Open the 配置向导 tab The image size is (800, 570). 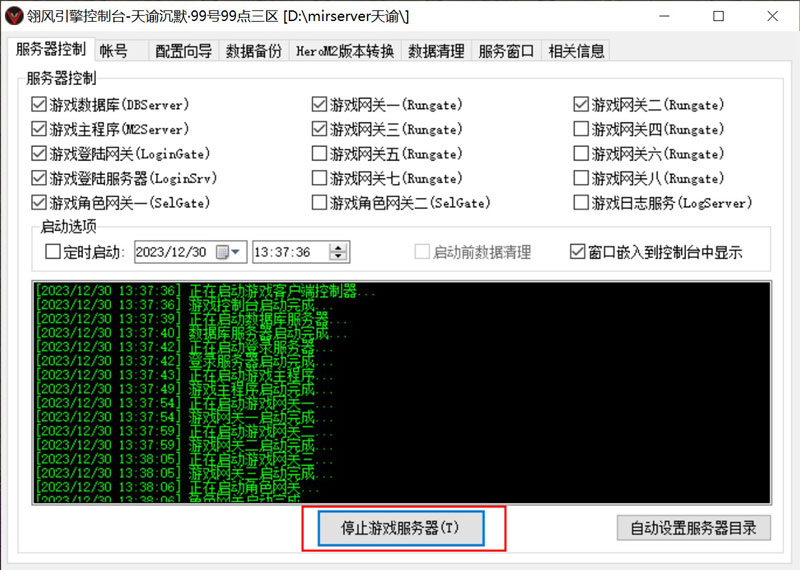[x=183, y=51]
